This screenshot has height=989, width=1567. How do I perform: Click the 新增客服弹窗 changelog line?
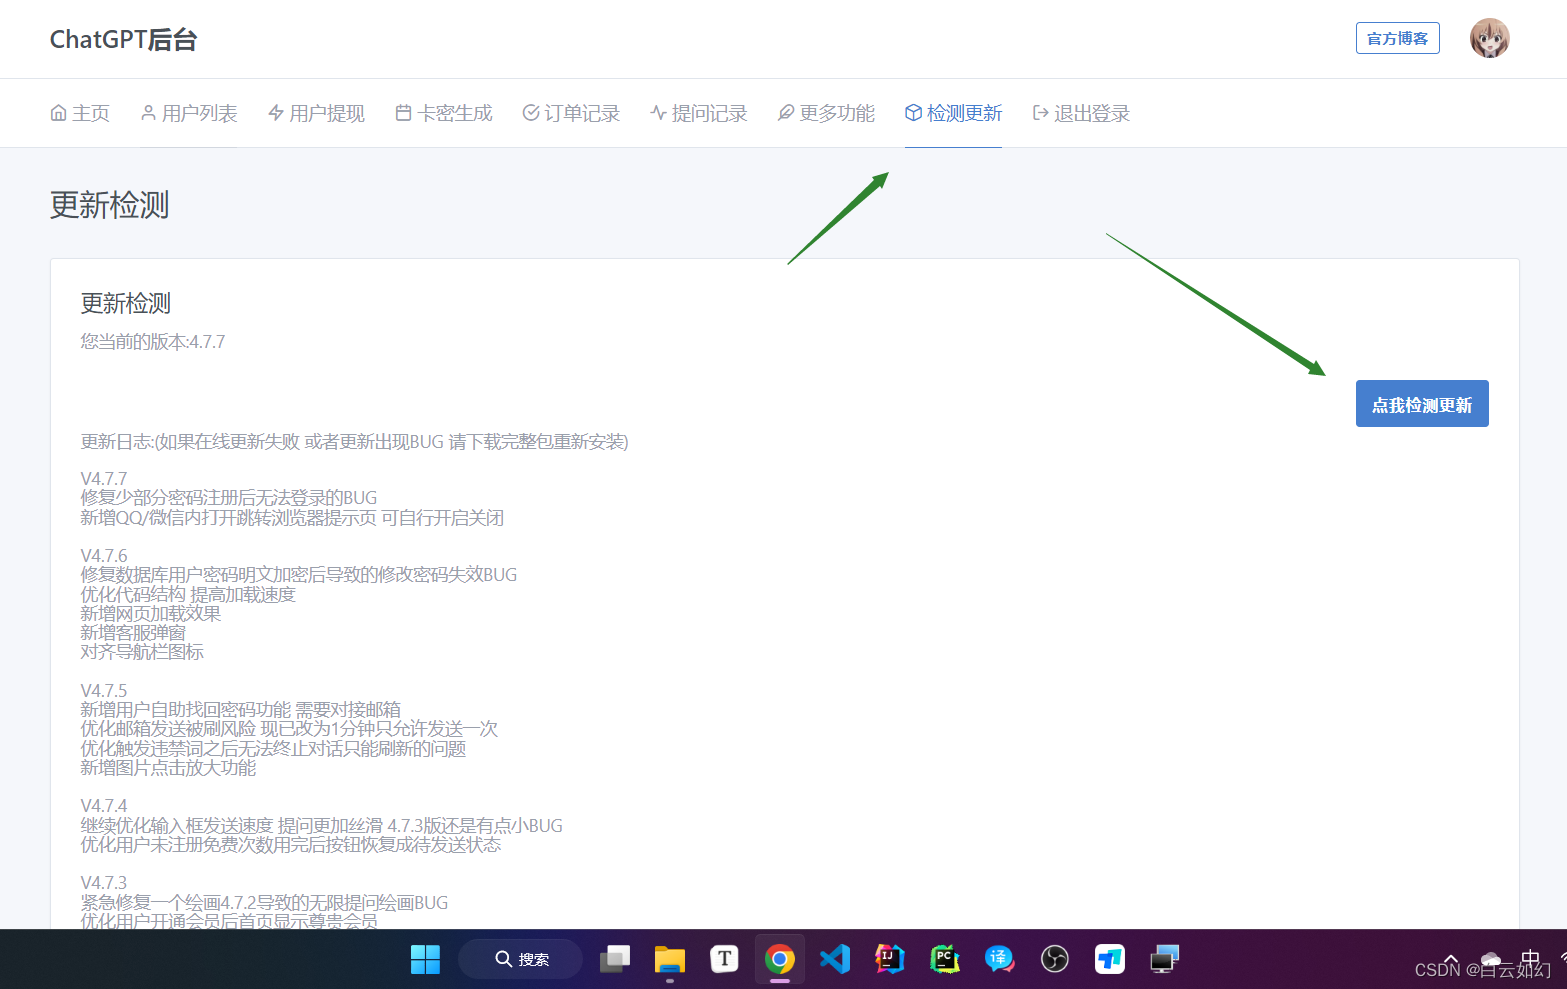[x=133, y=633]
